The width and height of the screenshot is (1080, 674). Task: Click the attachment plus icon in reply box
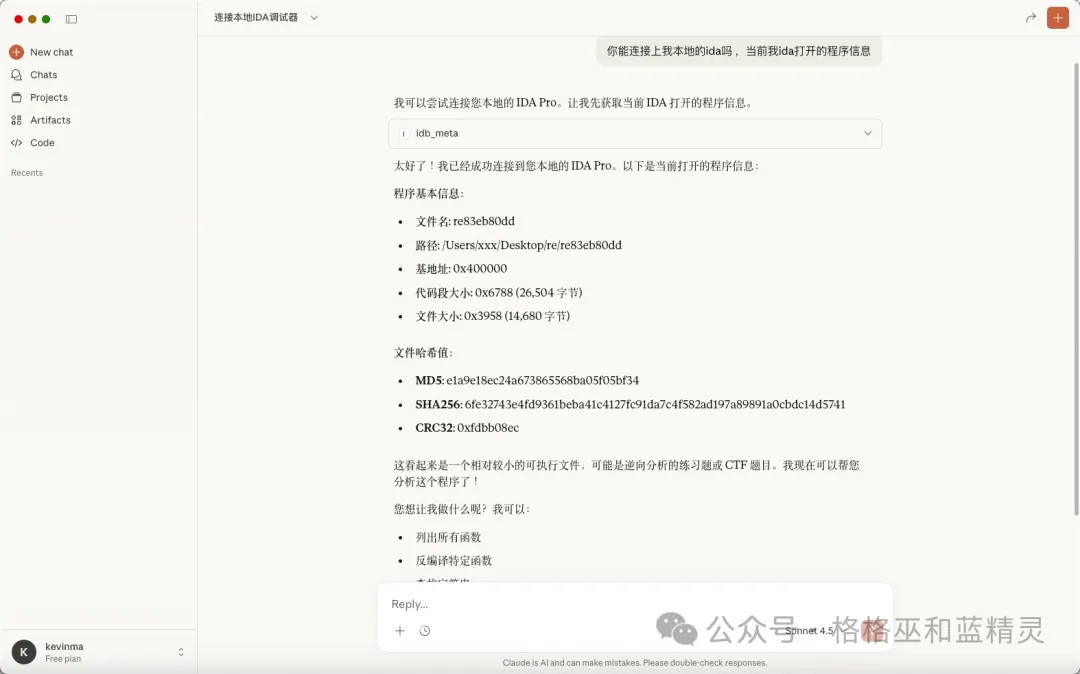[399, 631]
